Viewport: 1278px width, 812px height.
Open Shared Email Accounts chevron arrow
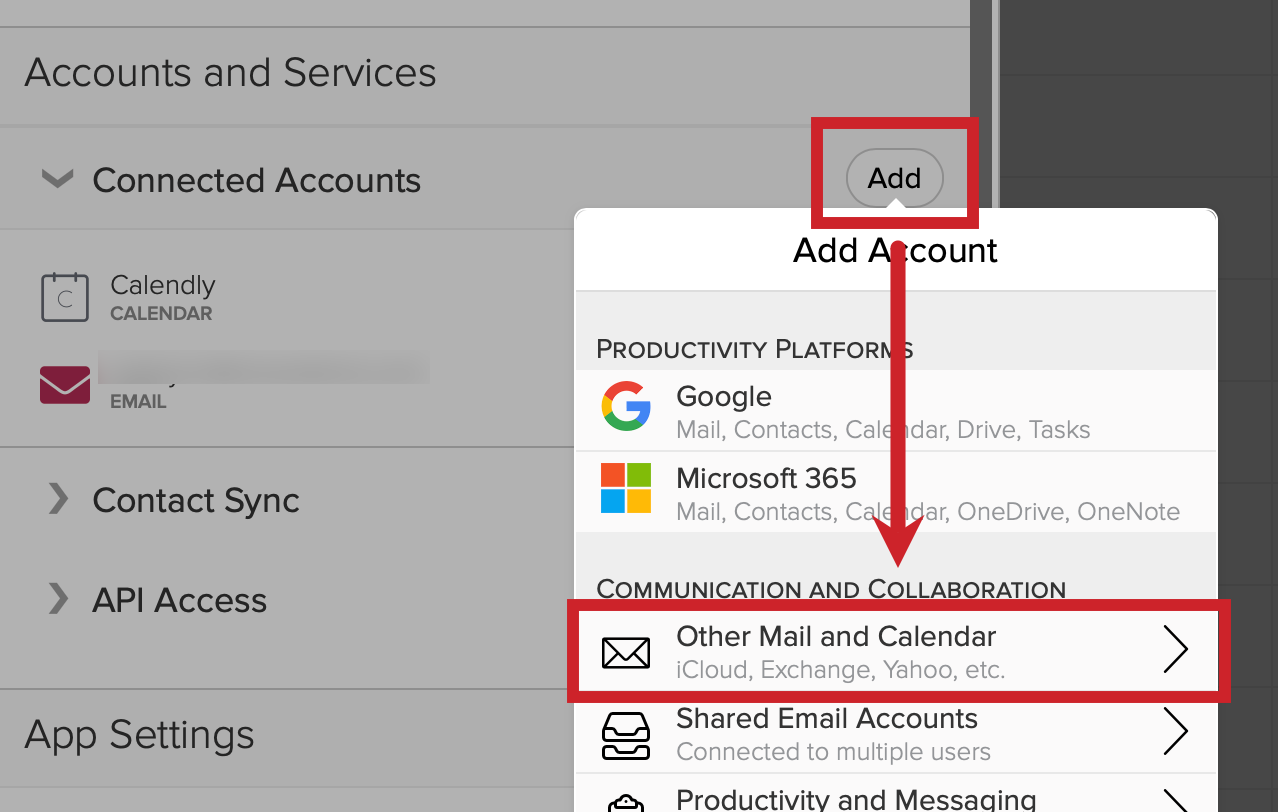pyautogui.click(x=1176, y=733)
